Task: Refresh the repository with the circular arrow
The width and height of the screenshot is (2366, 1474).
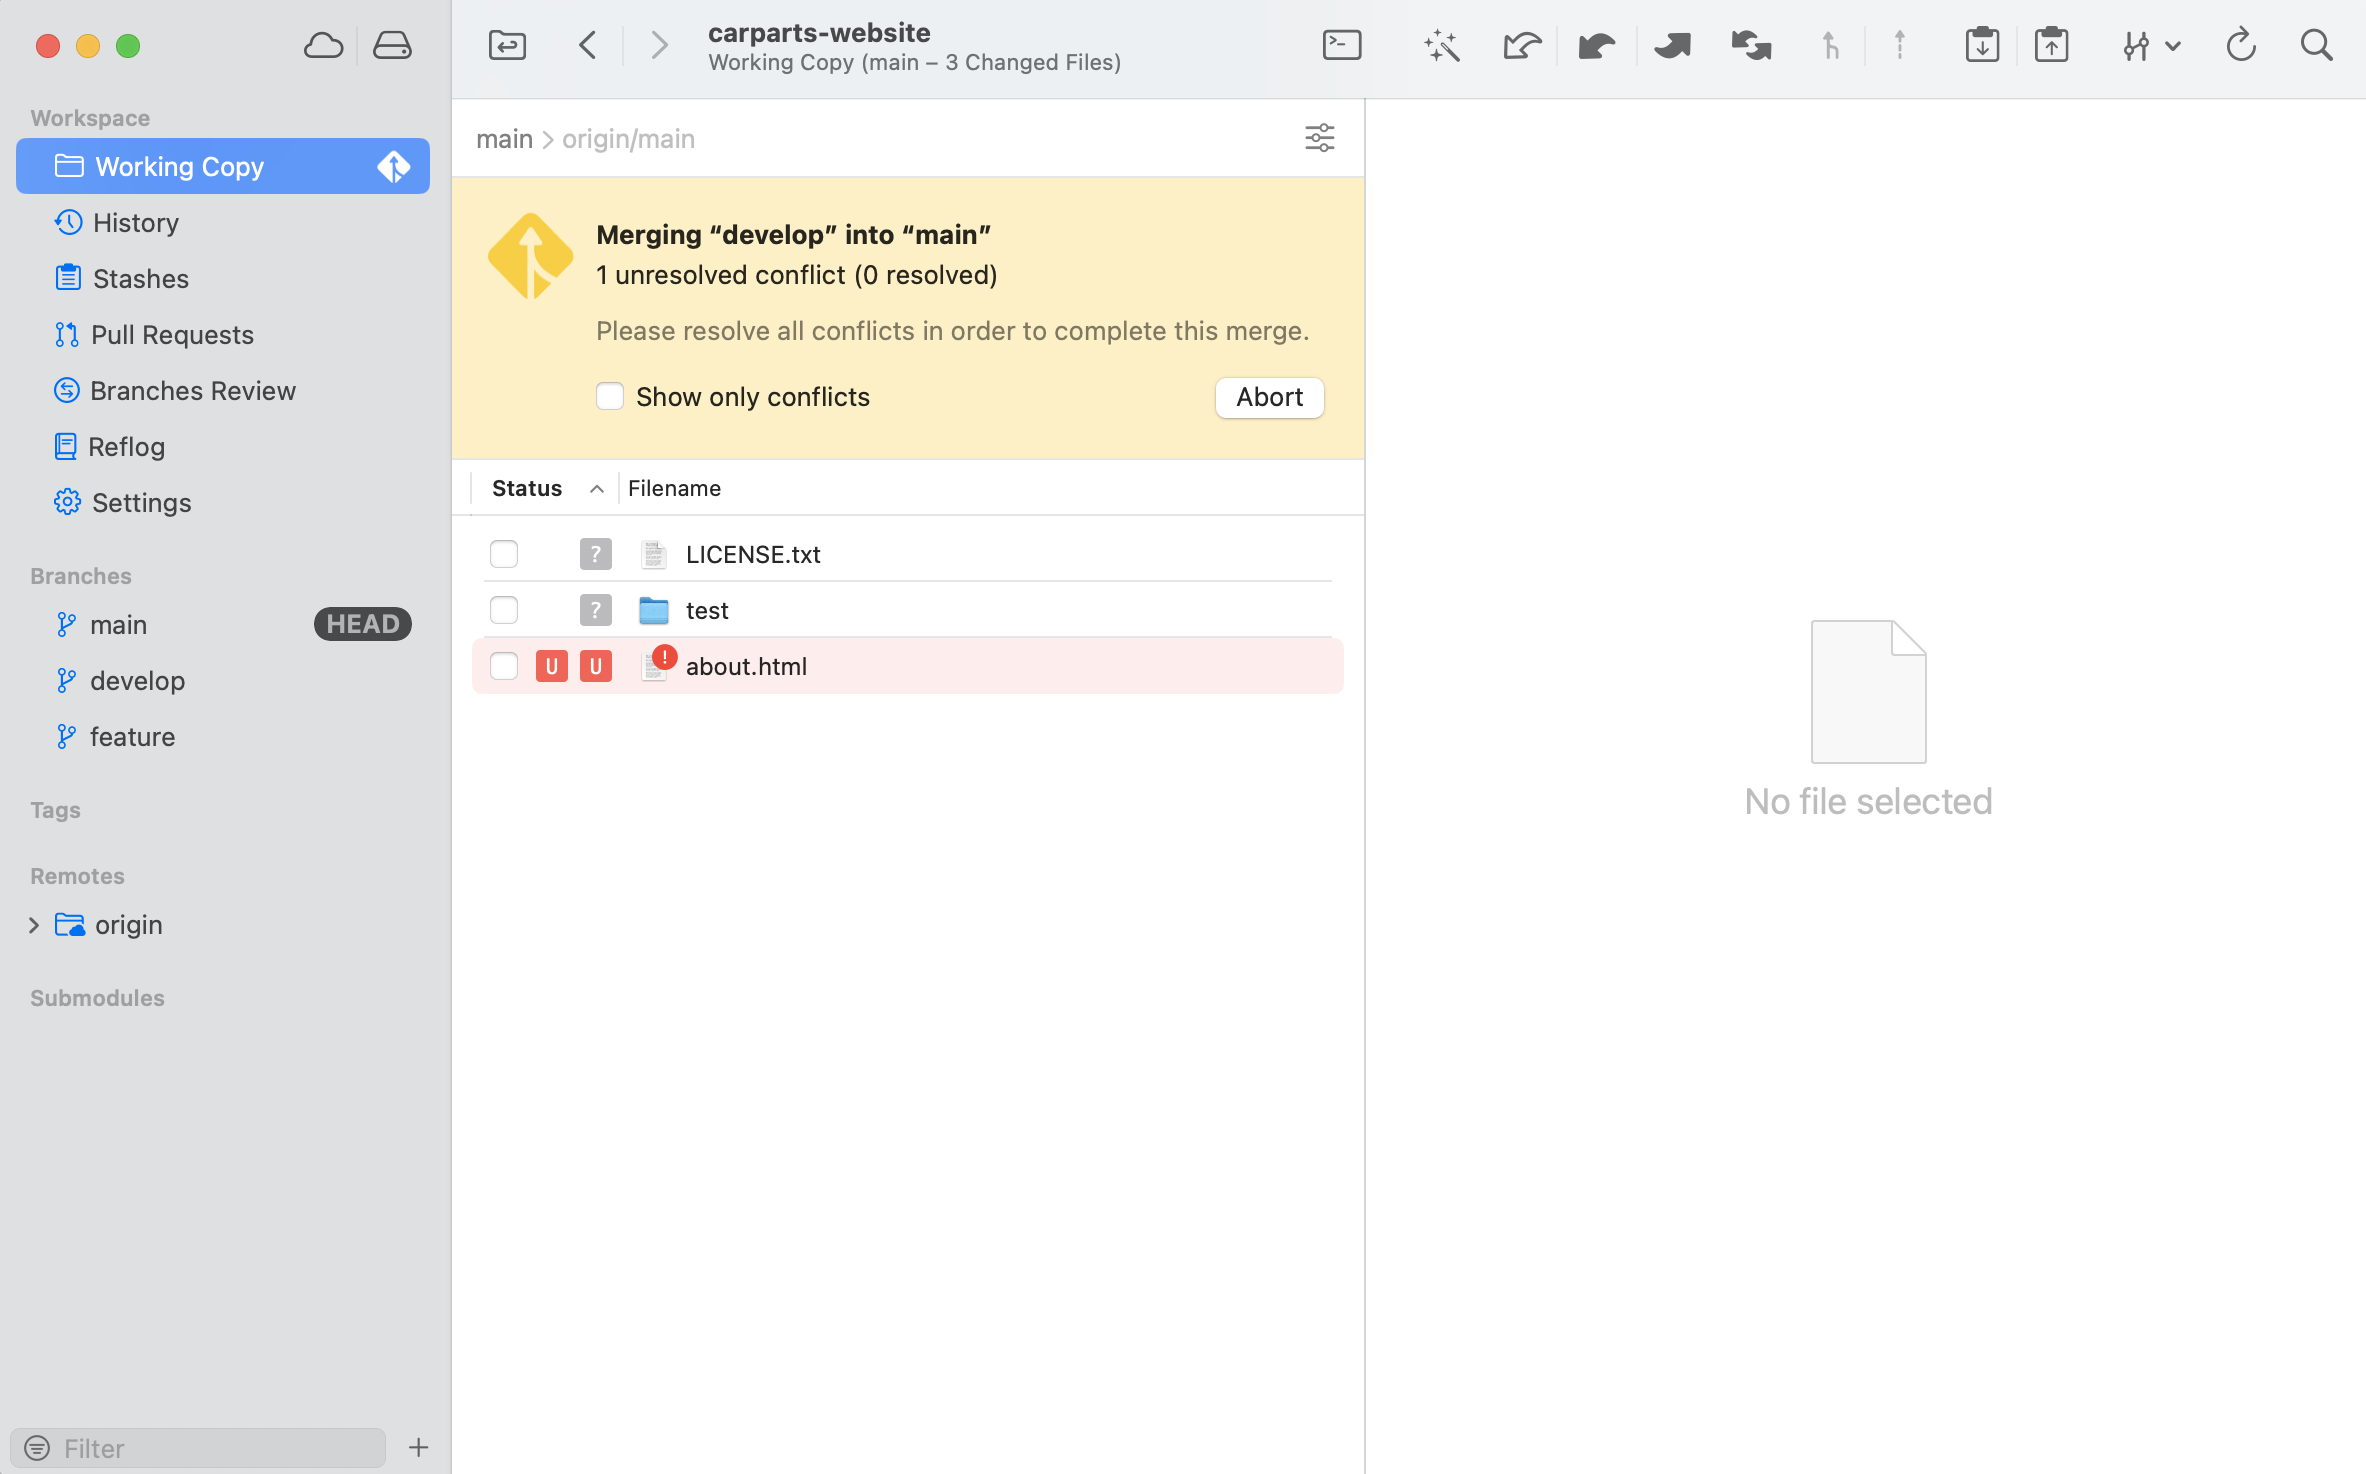Action: click(2240, 46)
